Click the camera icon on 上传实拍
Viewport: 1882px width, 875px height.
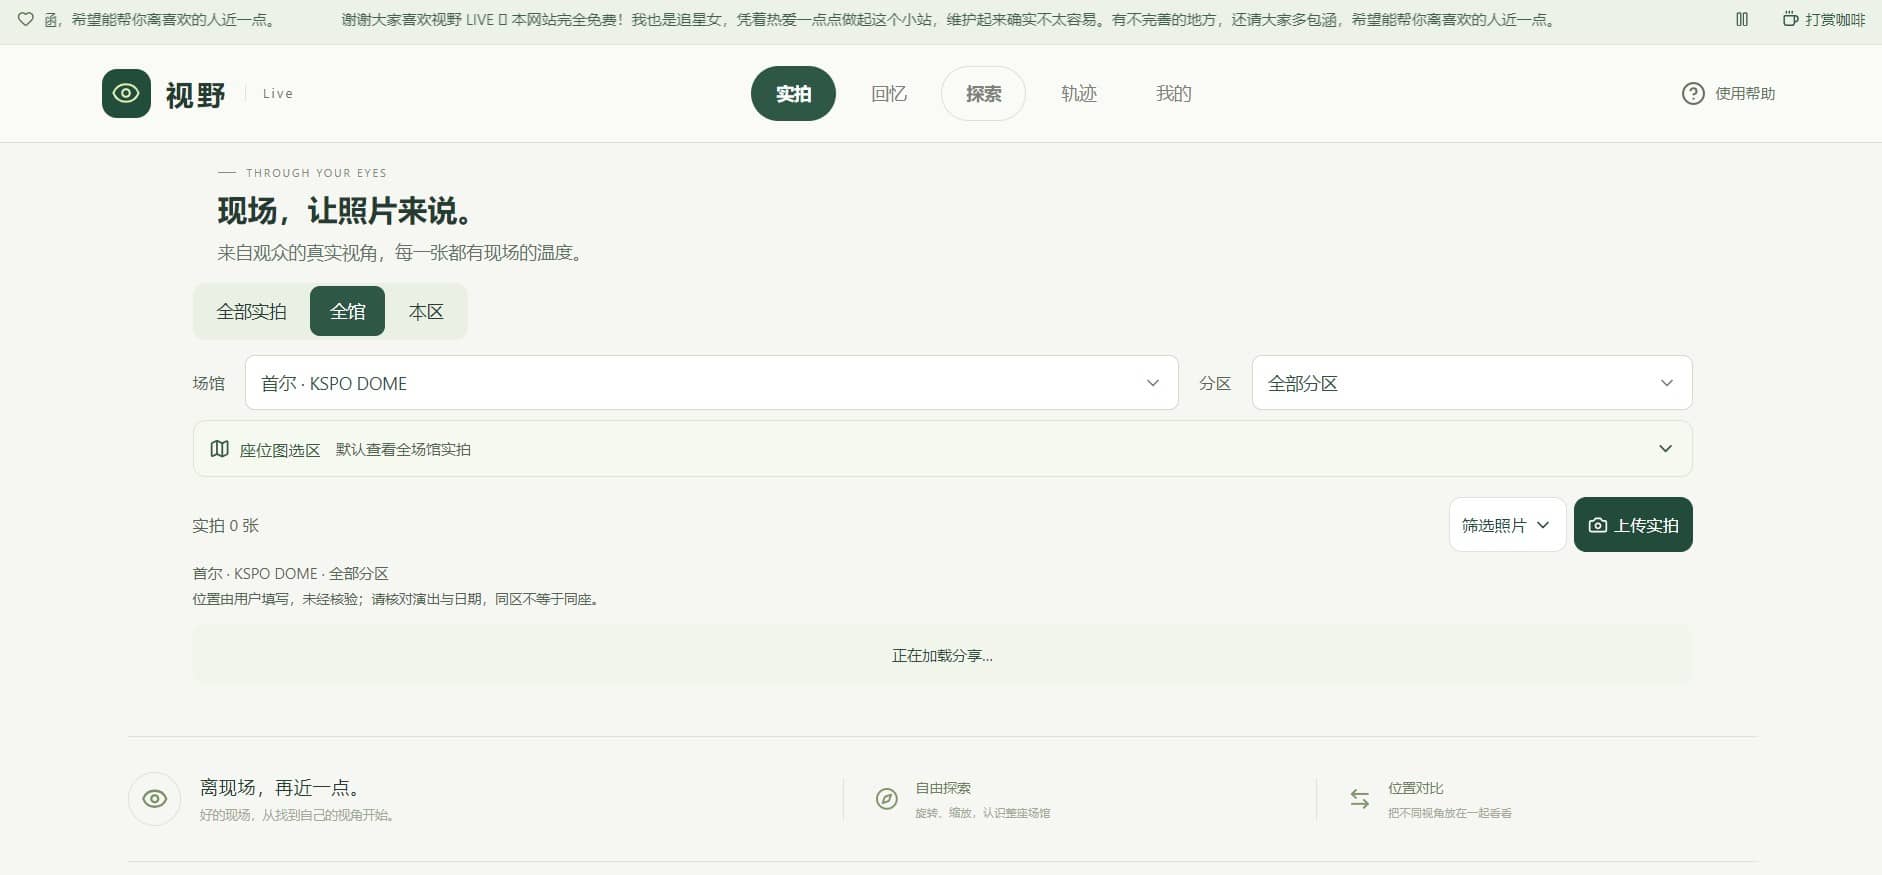point(1598,525)
